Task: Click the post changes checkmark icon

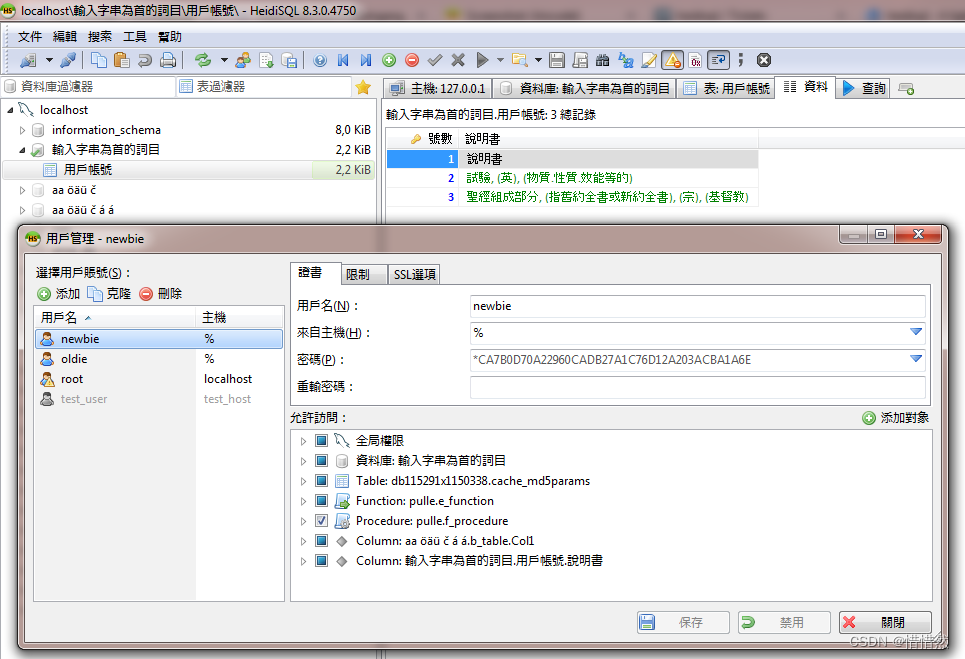Action: tap(435, 60)
